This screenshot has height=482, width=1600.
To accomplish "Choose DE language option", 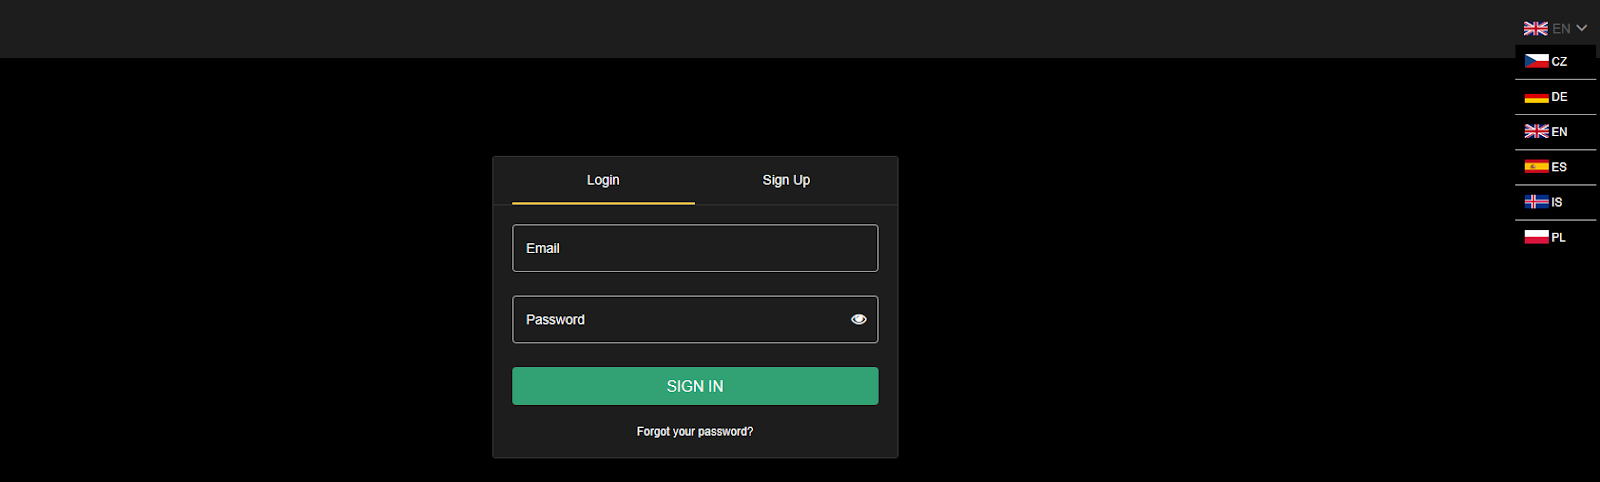I will click(x=1555, y=97).
